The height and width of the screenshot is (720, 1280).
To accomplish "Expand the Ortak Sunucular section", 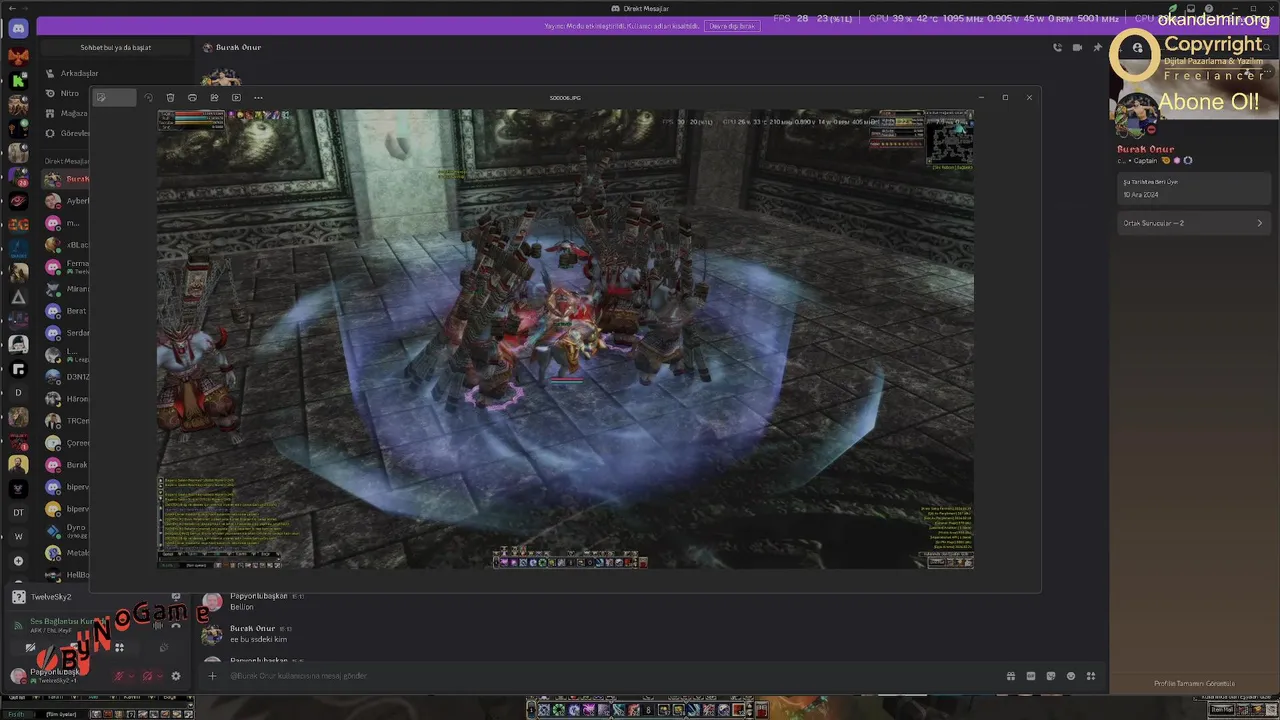I will [1193, 223].
